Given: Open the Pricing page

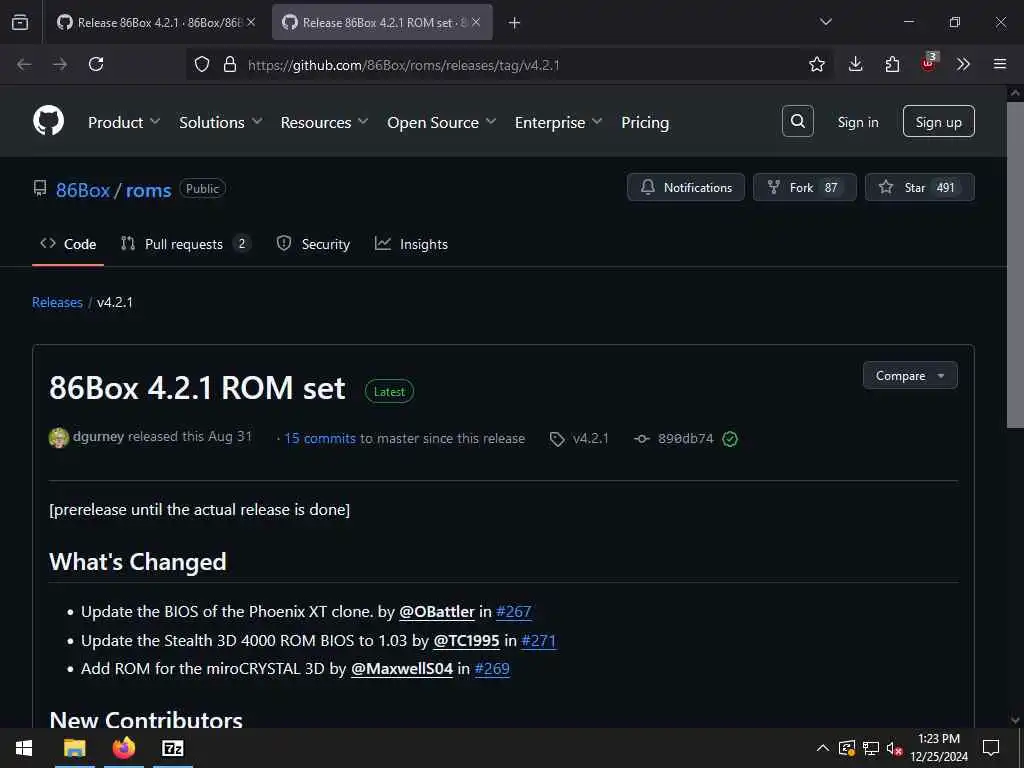Looking at the screenshot, I should pyautogui.click(x=645, y=122).
